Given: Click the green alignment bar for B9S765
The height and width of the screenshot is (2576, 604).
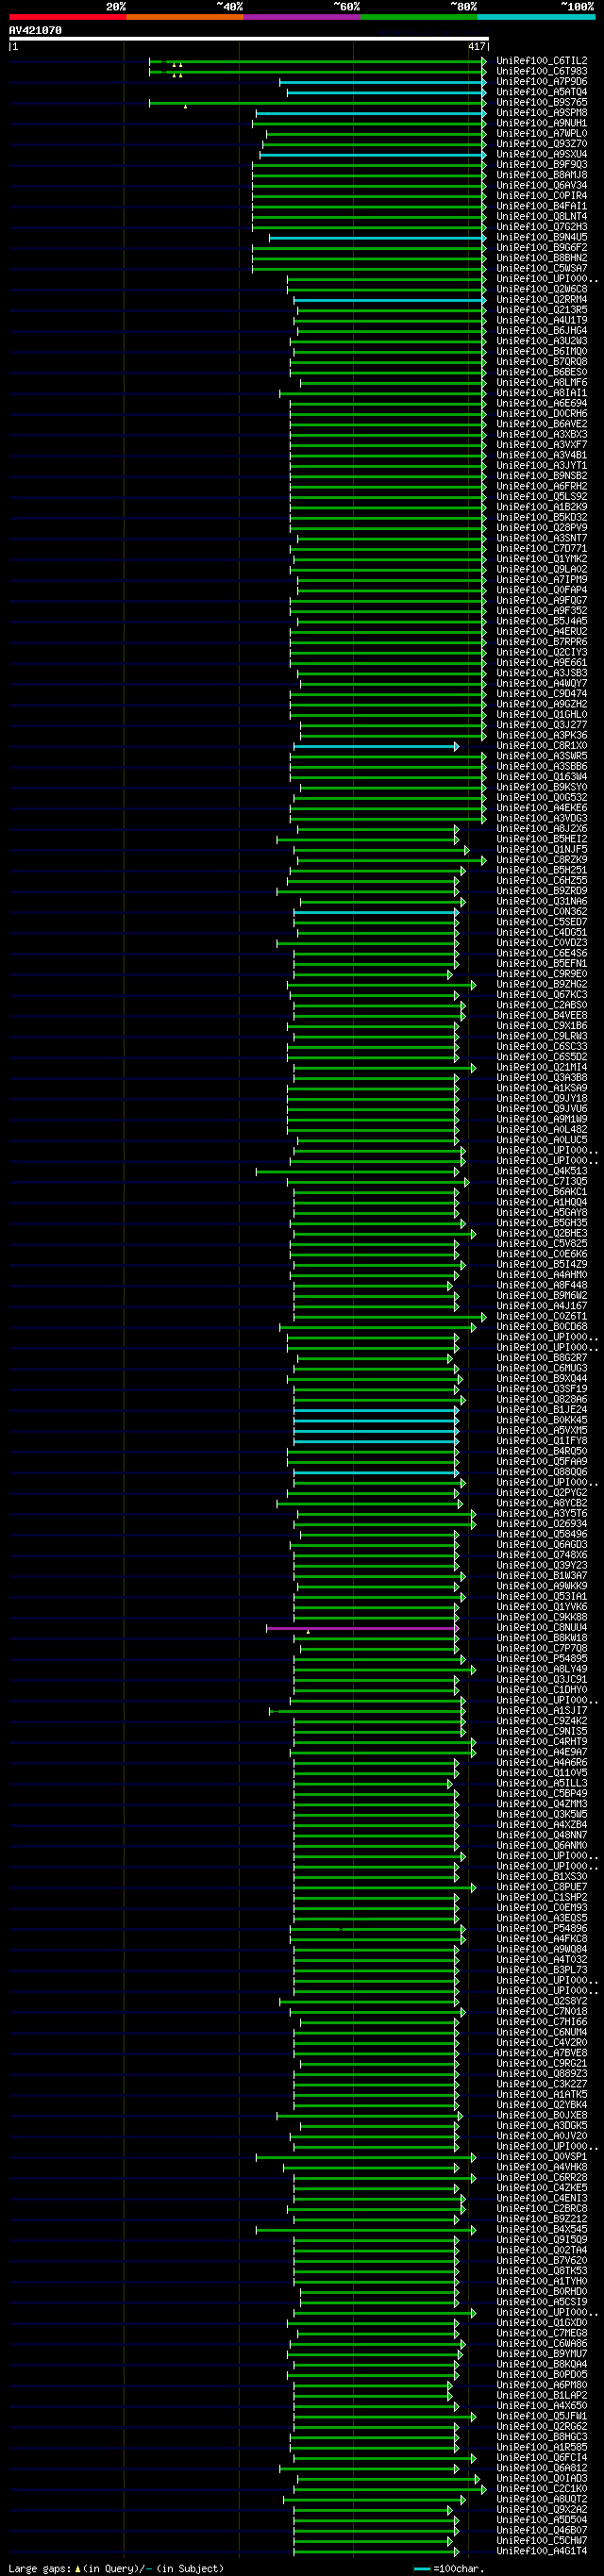Looking at the screenshot, I should pos(318,102).
